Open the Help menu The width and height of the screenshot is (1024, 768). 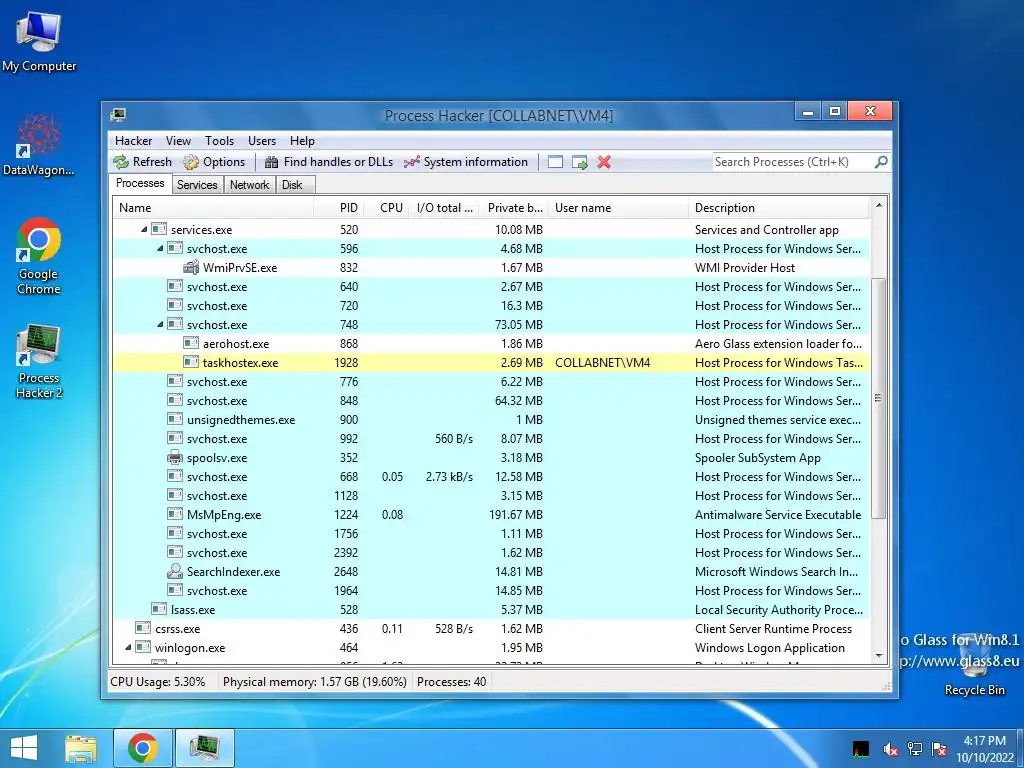pyautogui.click(x=302, y=141)
